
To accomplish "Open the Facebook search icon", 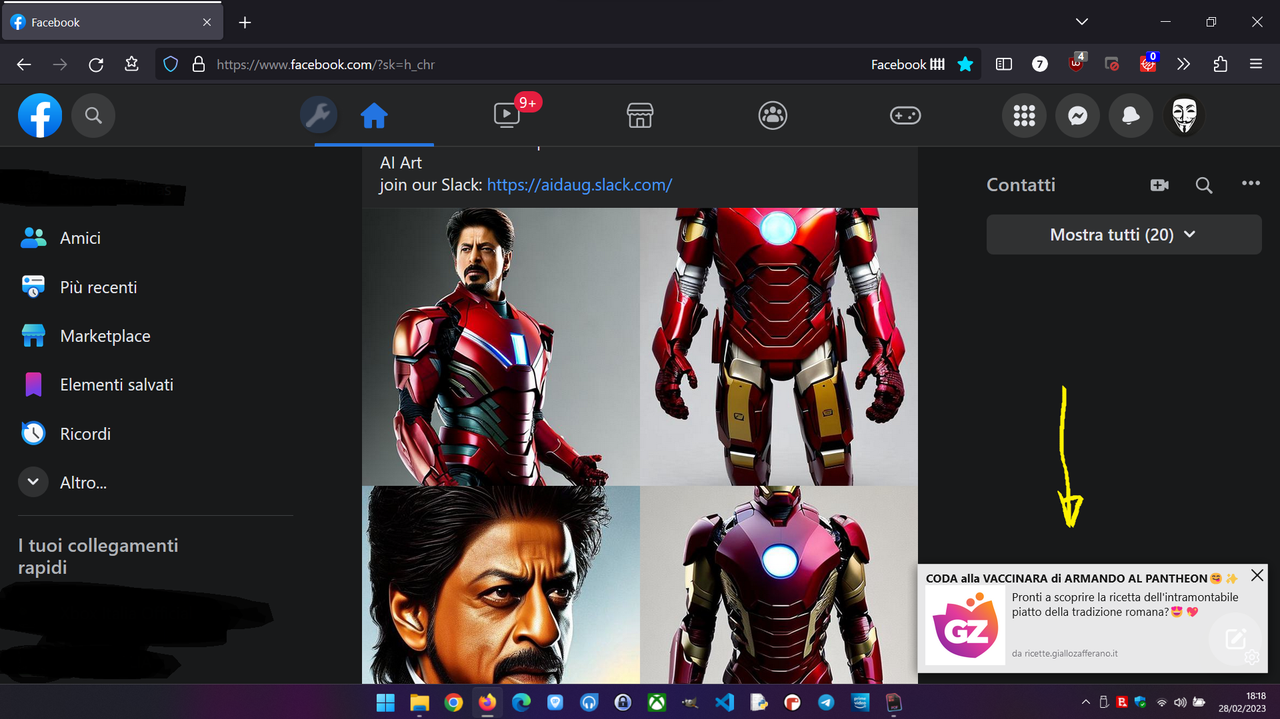I will click(93, 116).
